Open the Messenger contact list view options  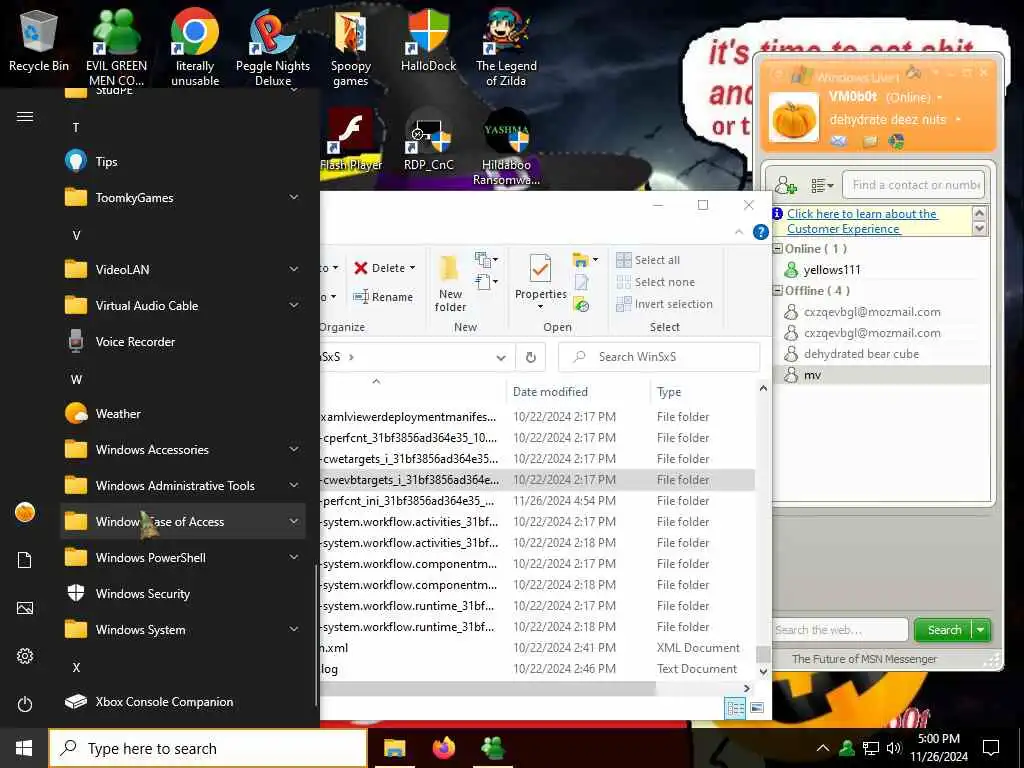pyautogui.click(x=822, y=186)
